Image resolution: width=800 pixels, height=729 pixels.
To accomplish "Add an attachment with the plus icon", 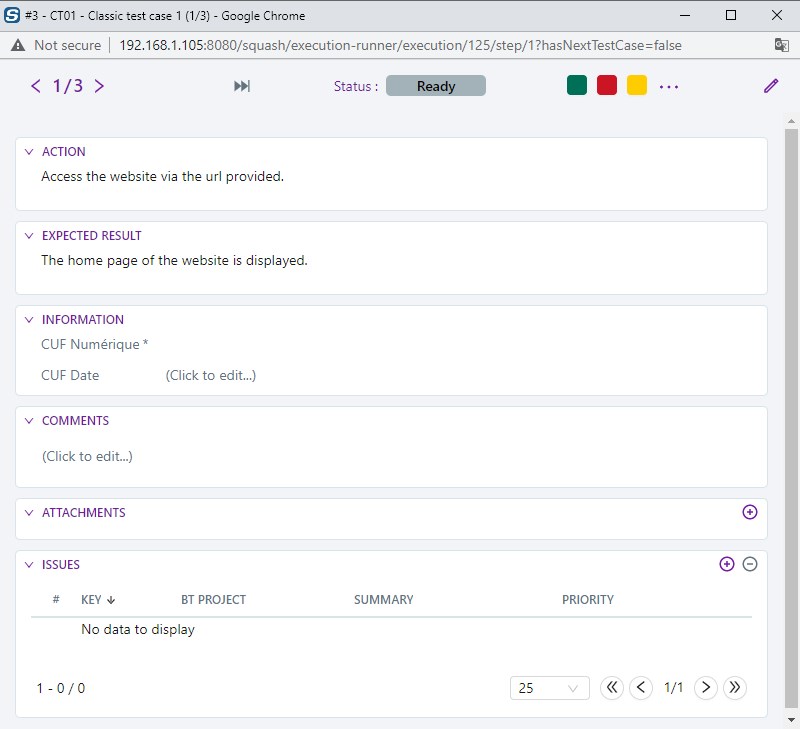I will click(750, 512).
